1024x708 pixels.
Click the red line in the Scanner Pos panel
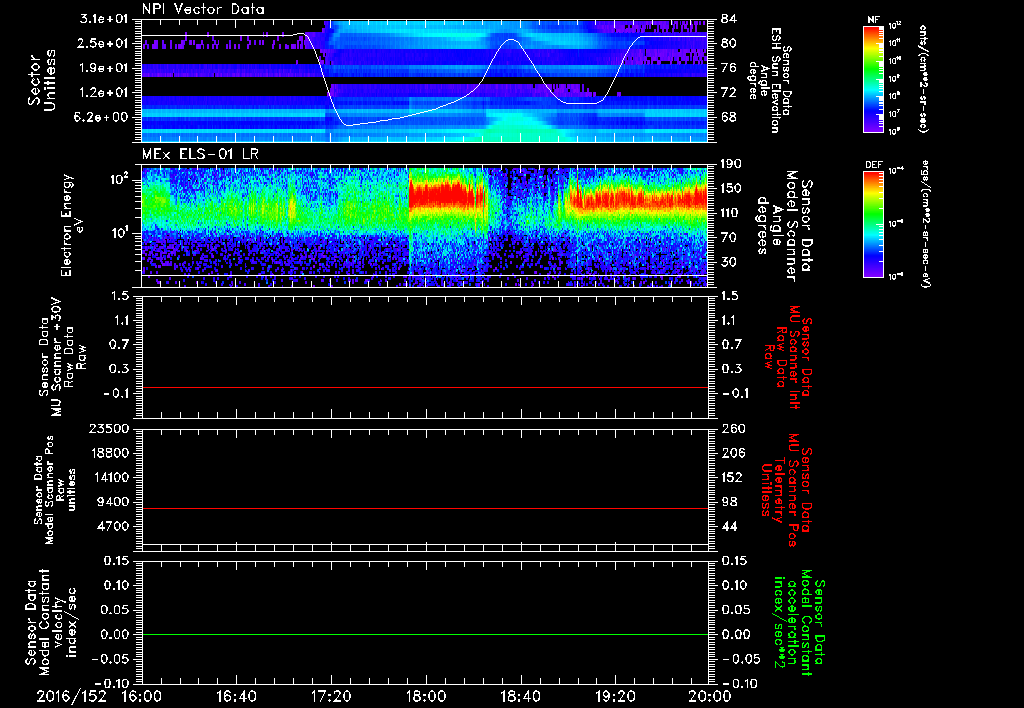[424, 508]
